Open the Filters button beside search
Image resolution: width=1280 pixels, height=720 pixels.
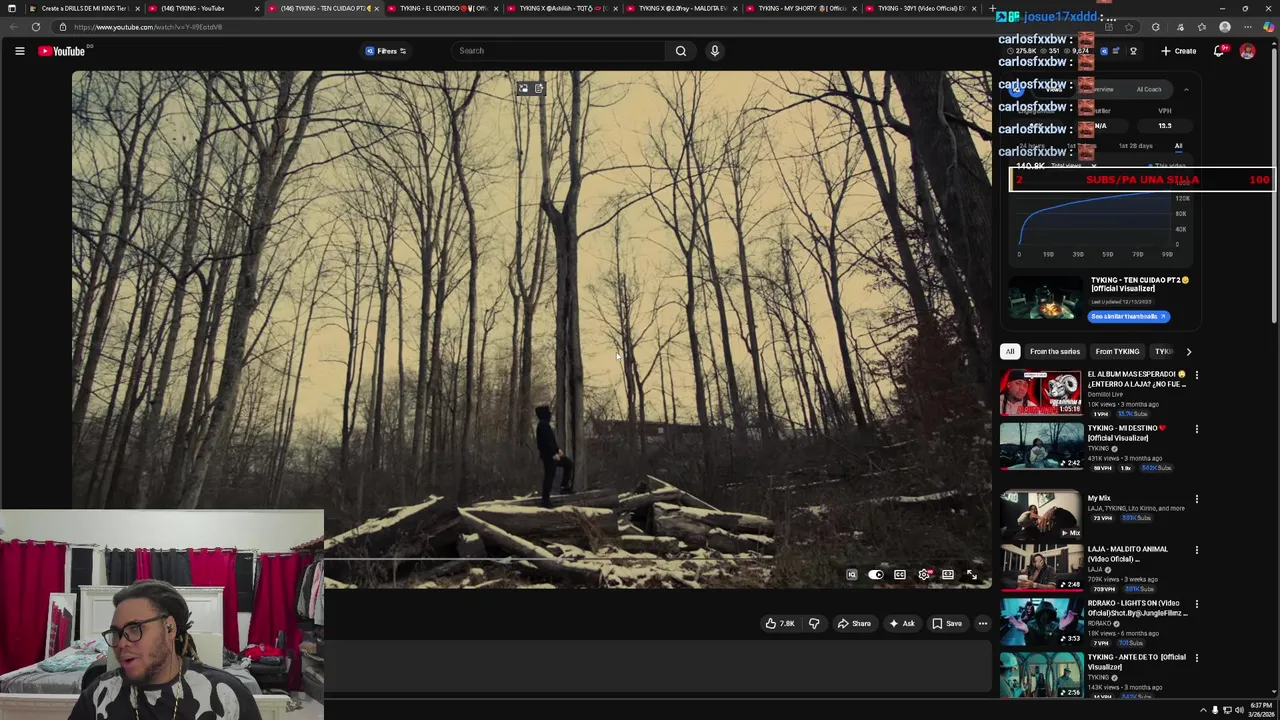click(386, 51)
